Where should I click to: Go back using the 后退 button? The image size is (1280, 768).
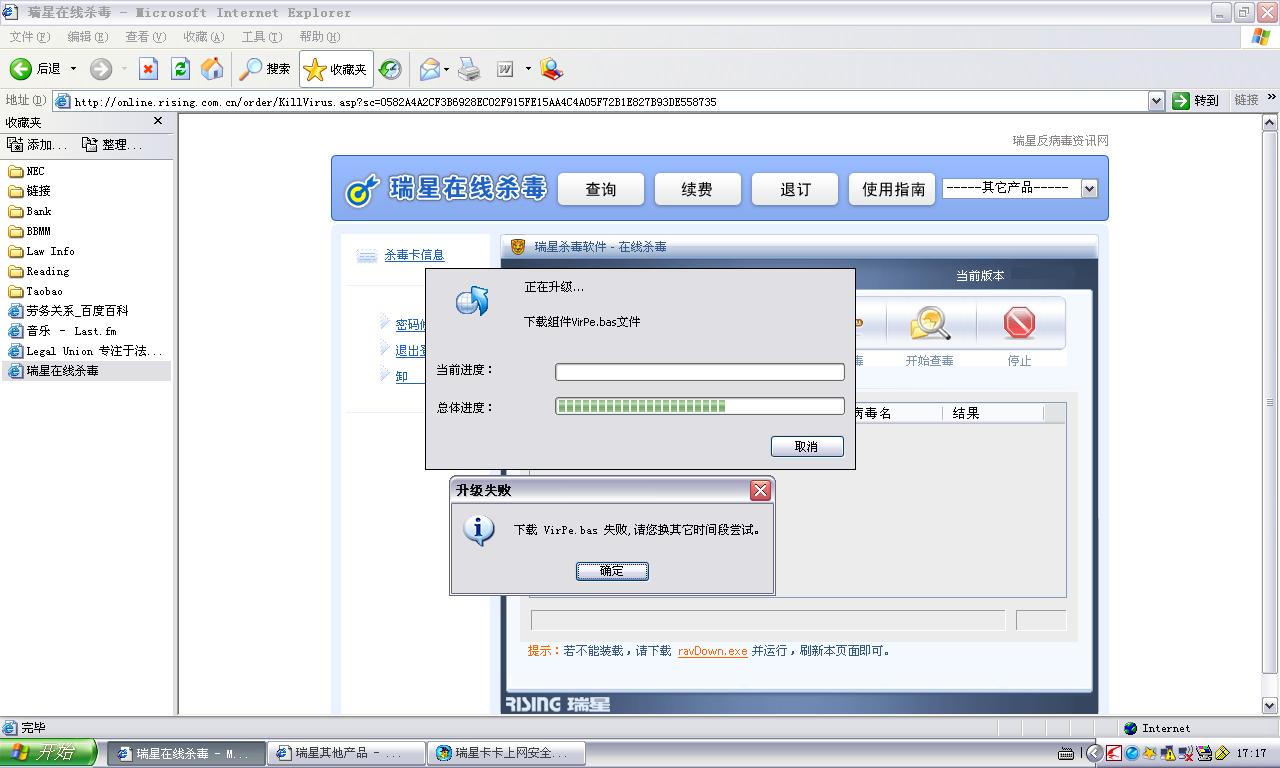pyautogui.click(x=36, y=69)
